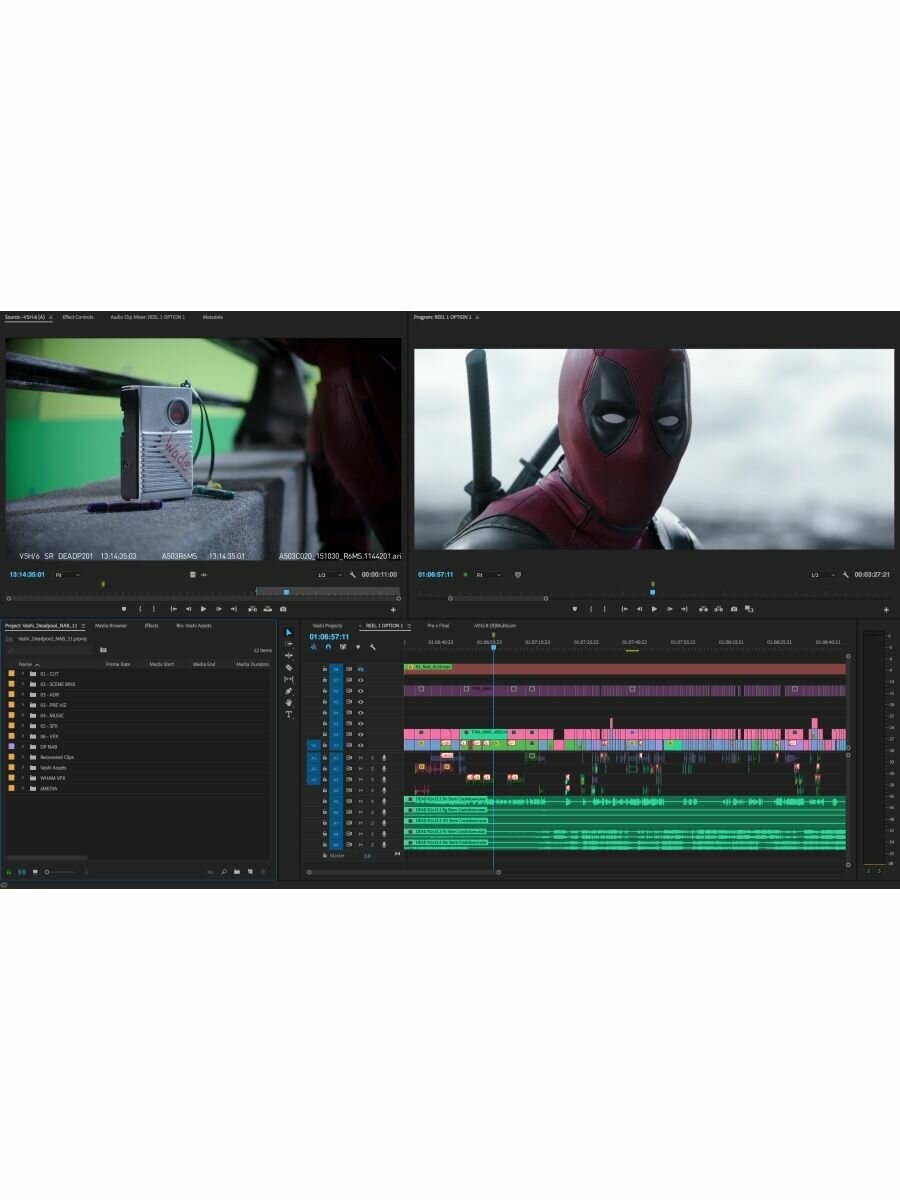Open Program monitor Fit zoom dropdown
The height and width of the screenshot is (1200, 900).
point(489,575)
